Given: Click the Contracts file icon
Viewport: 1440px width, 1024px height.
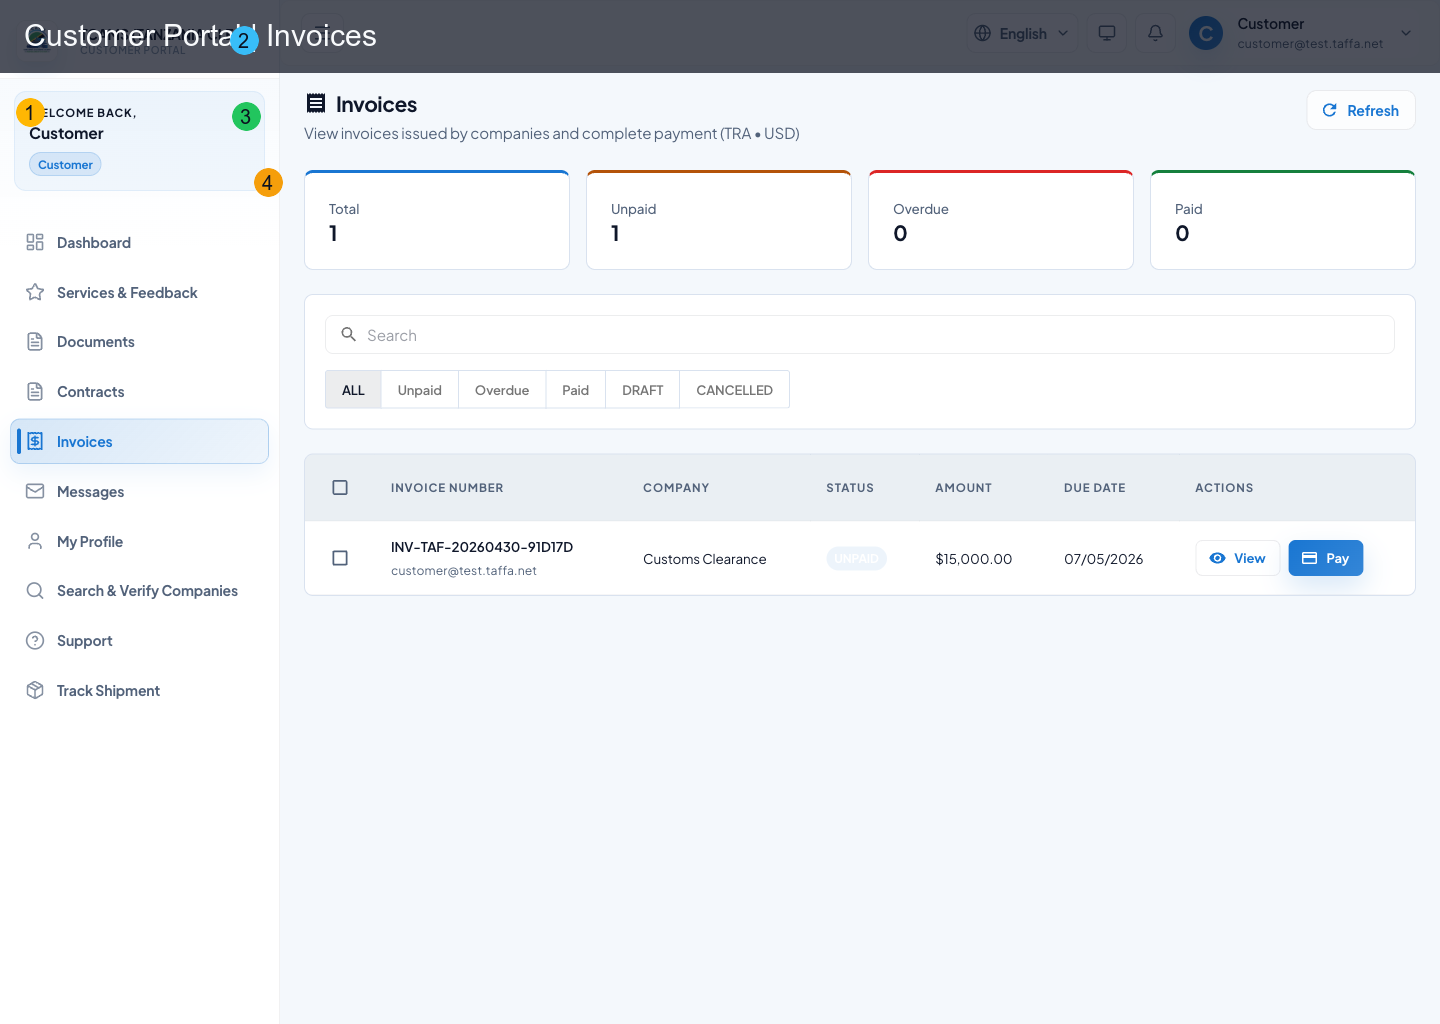Looking at the screenshot, I should coord(35,392).
